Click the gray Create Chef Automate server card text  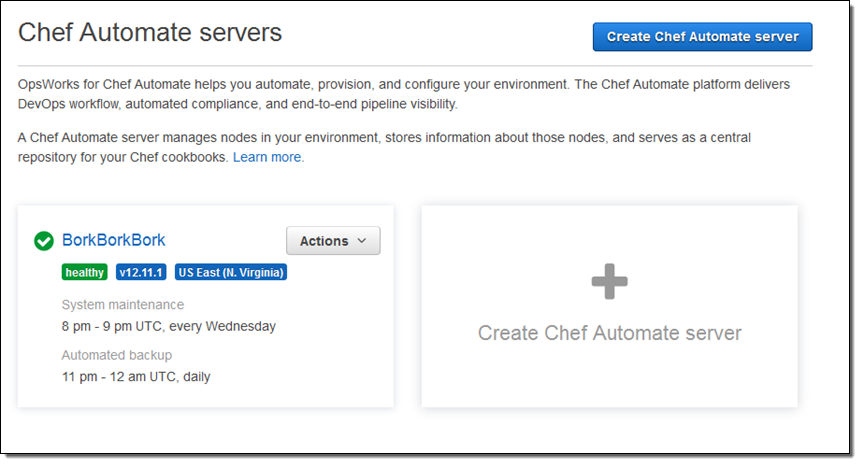tap(609, 333)
